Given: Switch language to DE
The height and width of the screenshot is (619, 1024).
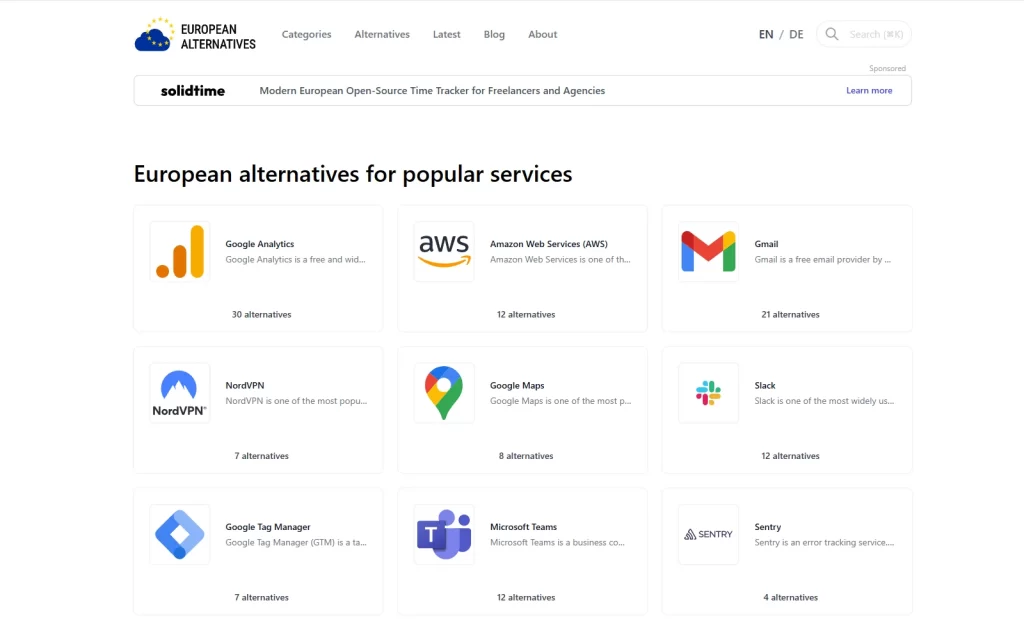Looking at the screenshot, I should [796, 34].
